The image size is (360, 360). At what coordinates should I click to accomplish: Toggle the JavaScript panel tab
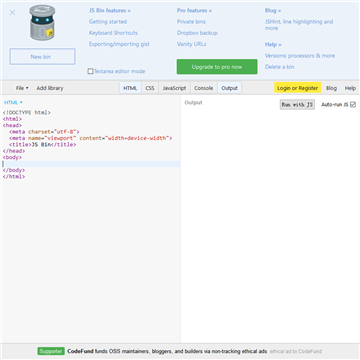(x=174, y=88)
